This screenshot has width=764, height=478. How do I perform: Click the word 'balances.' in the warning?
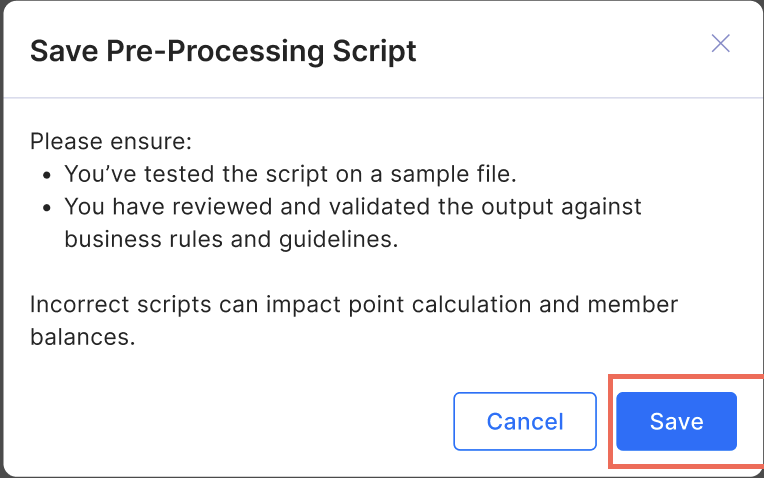82,337
